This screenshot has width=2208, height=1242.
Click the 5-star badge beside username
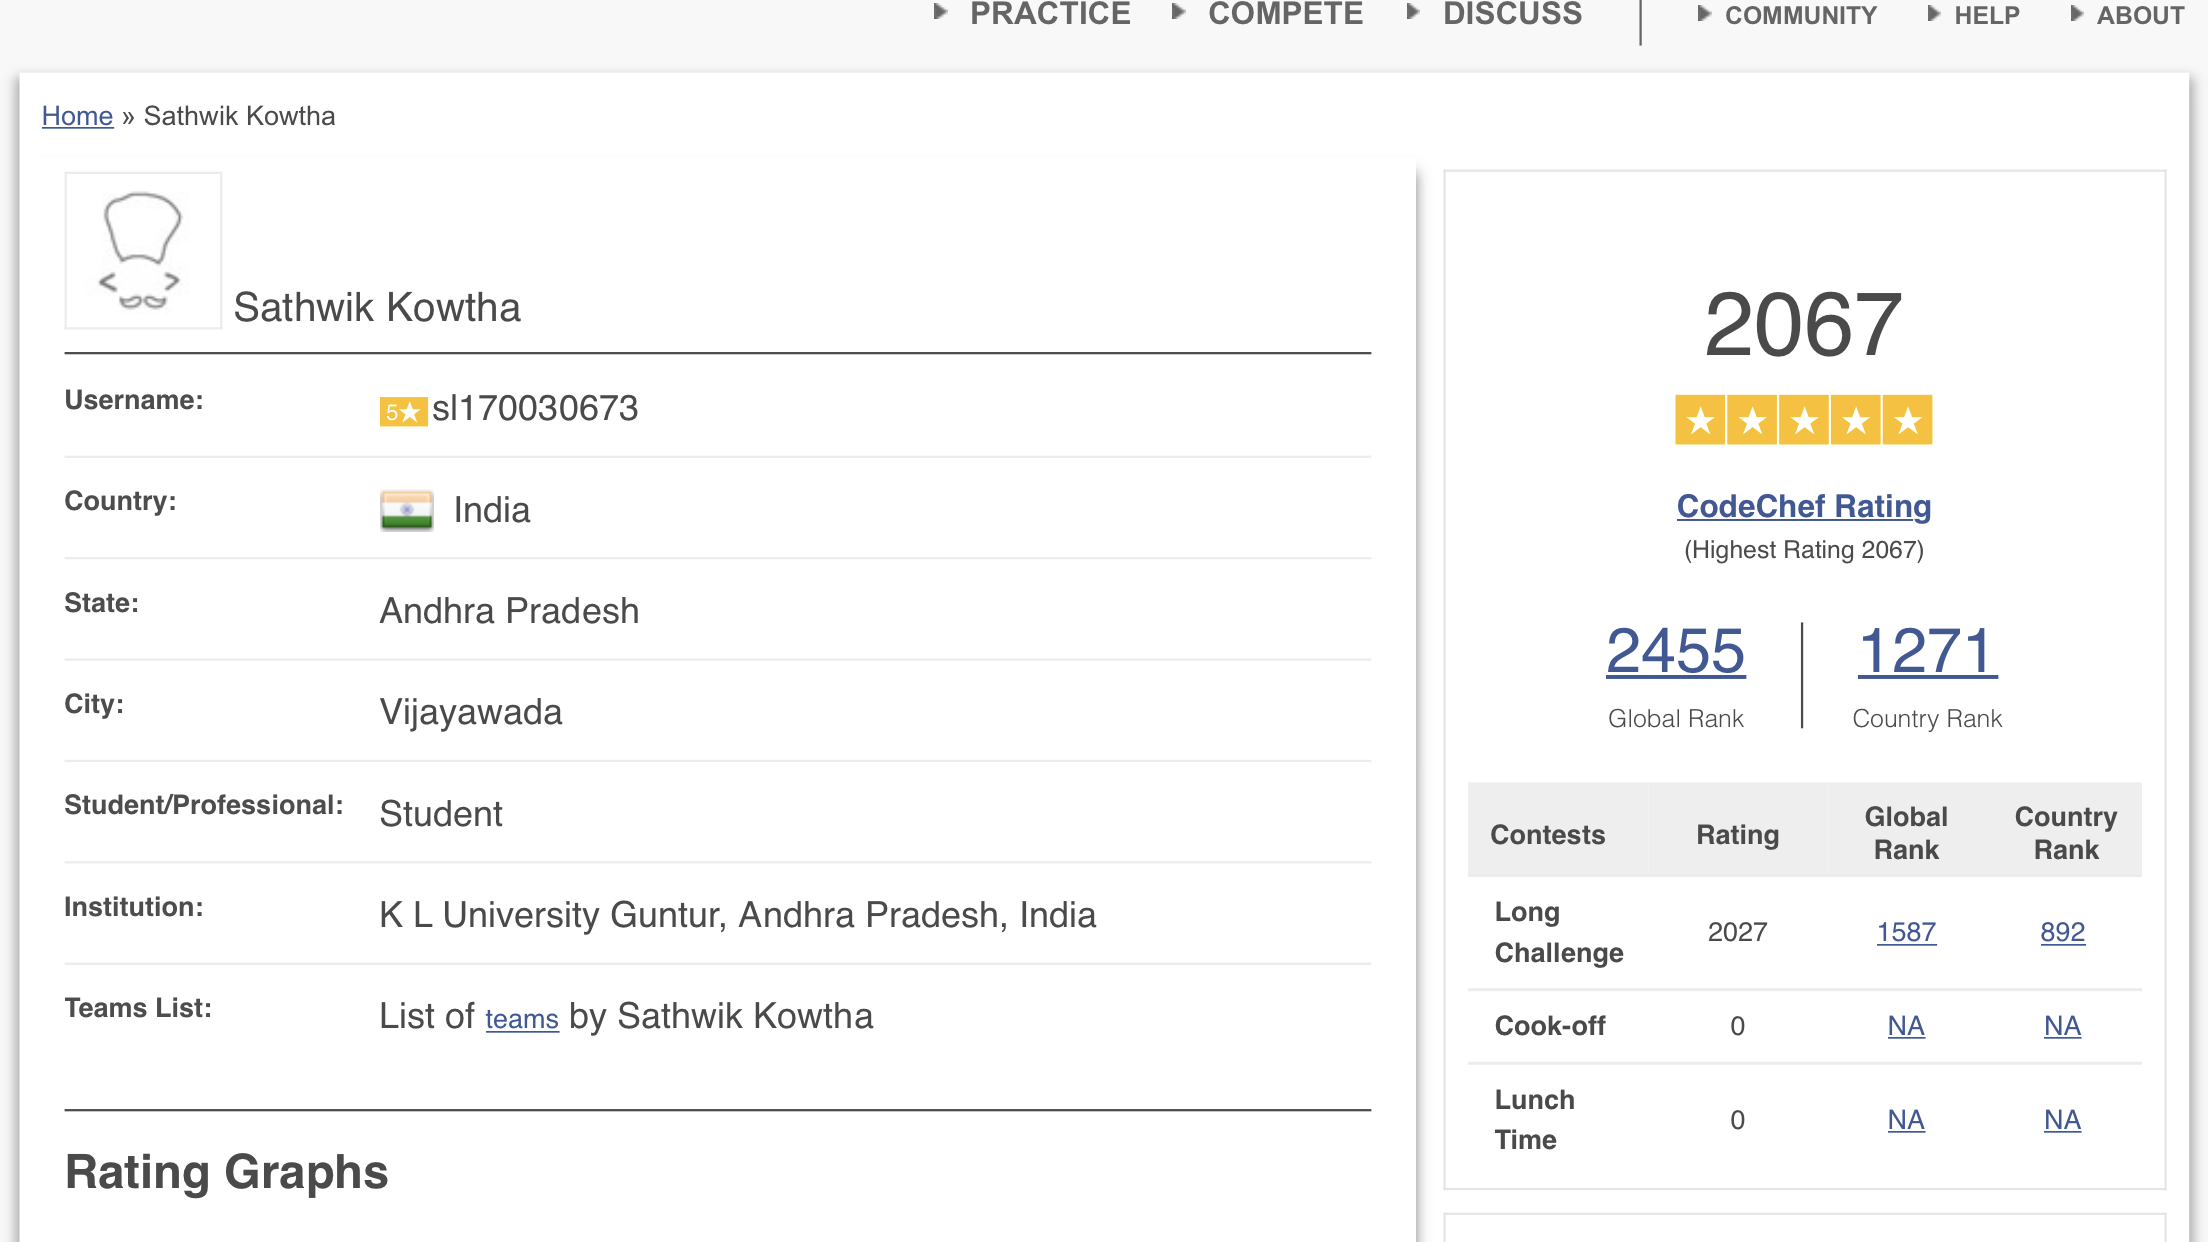(402, 411)
